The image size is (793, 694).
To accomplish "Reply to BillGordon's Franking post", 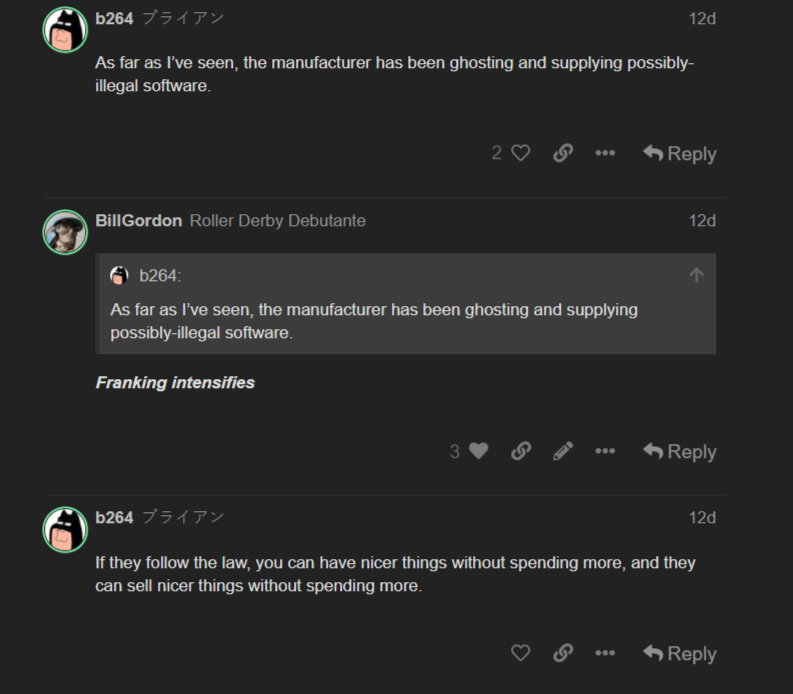I will 680,451.
